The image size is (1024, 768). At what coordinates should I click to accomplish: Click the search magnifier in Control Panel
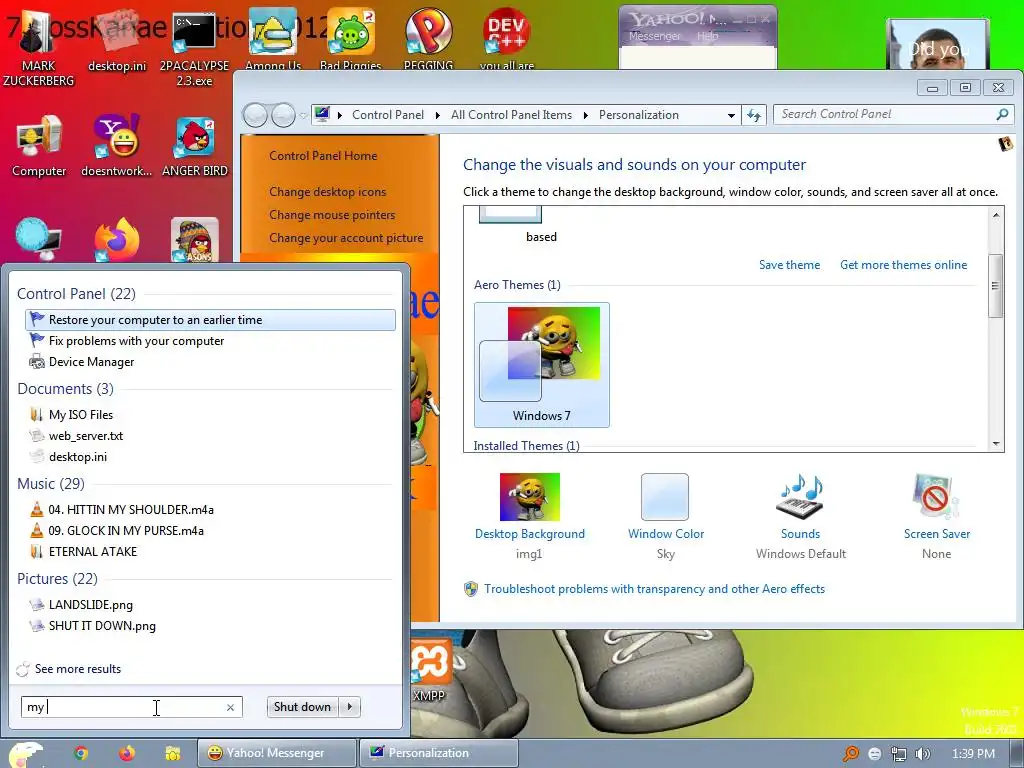coord(1002,114)
